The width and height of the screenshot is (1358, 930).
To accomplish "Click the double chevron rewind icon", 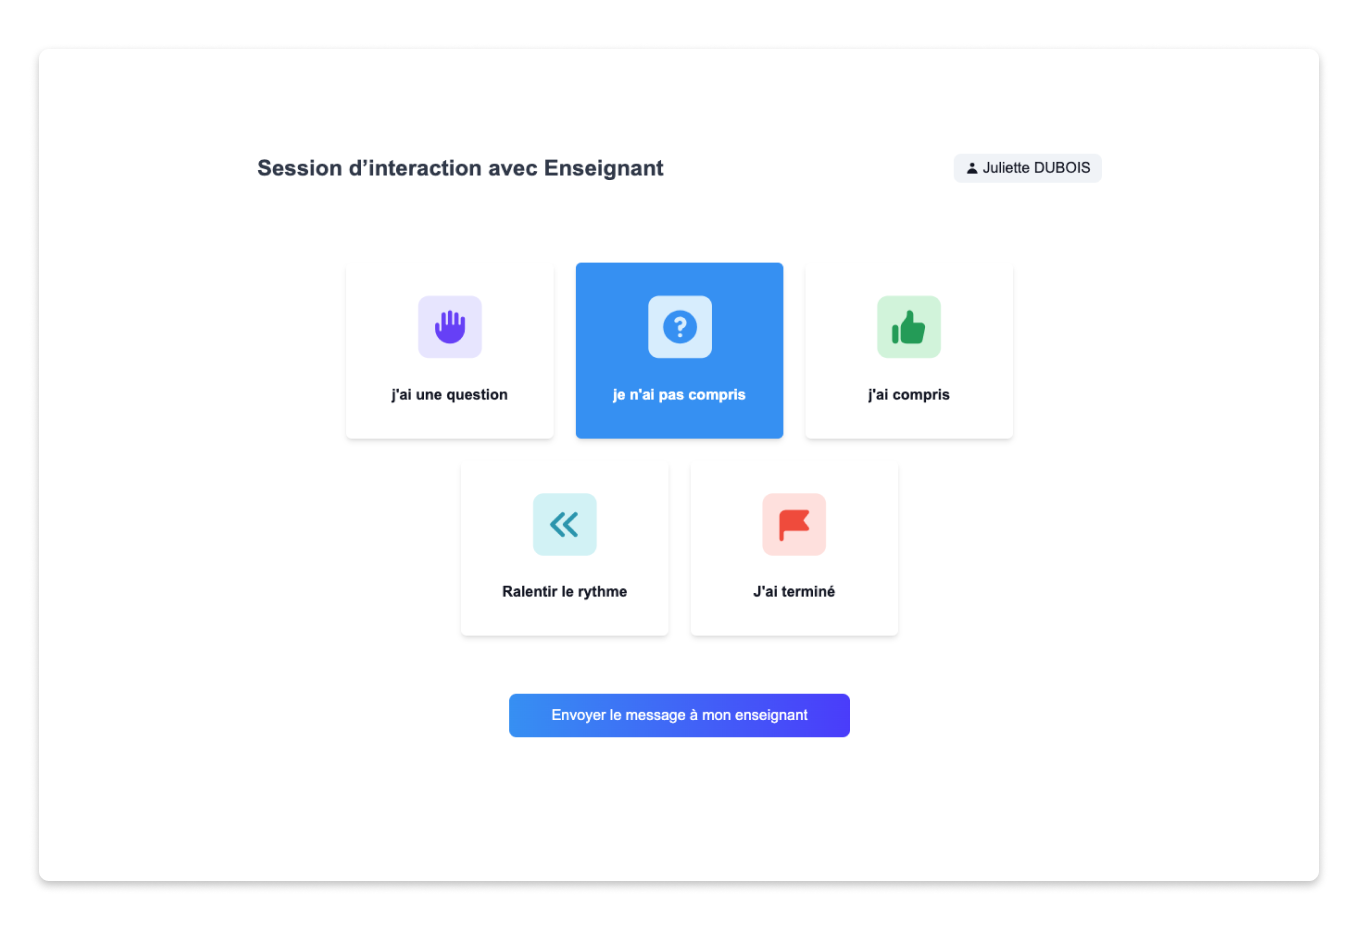I will pos(565,524).
